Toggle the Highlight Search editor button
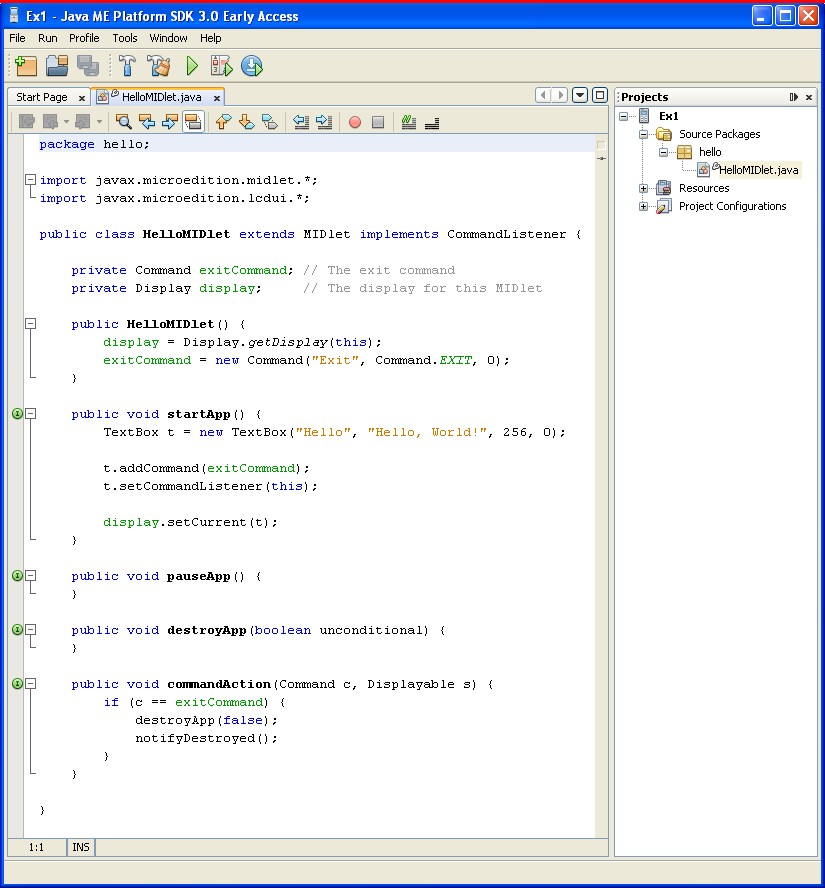The height and width of the screenshot is (888, 825). pyautogui.click(x=193, y=122)
